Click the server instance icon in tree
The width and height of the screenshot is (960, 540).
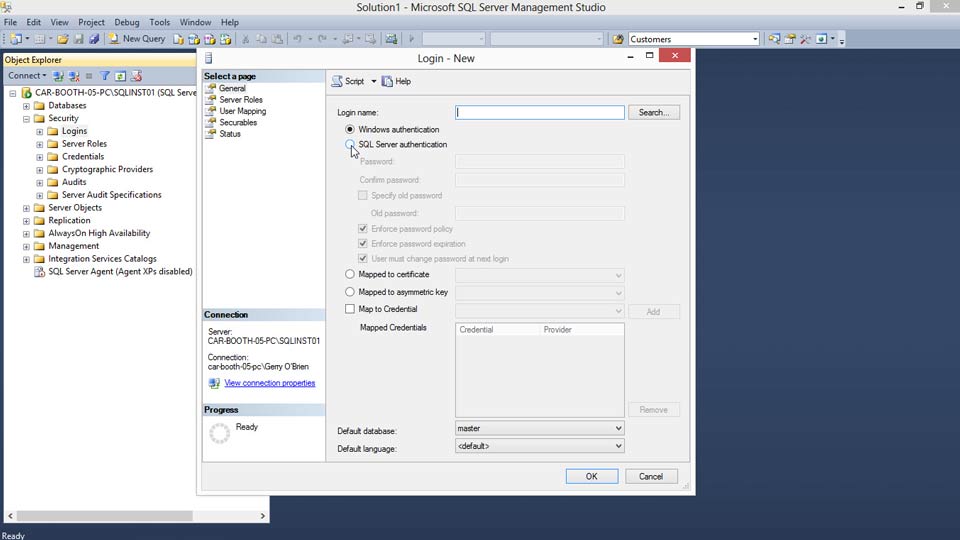[26, 93]
